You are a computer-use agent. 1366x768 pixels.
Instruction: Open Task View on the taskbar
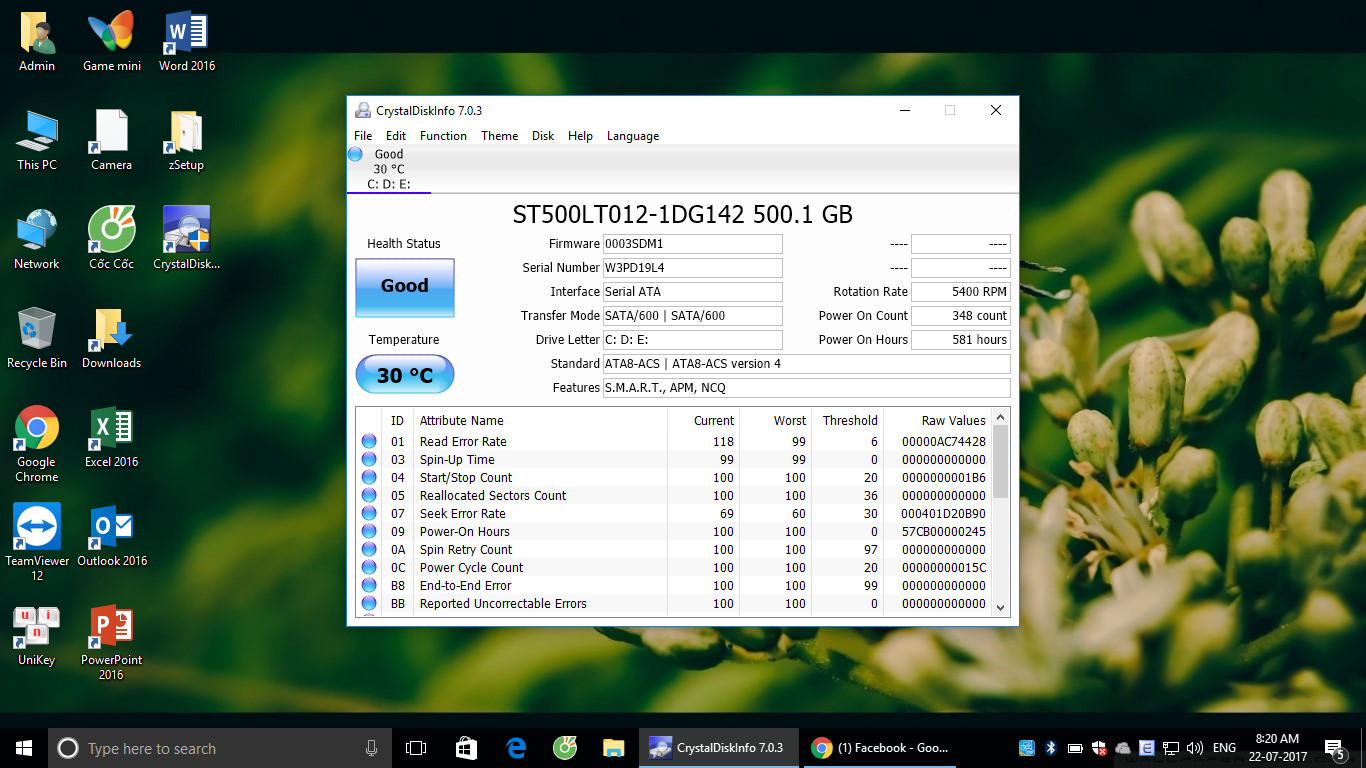[416, 748]
